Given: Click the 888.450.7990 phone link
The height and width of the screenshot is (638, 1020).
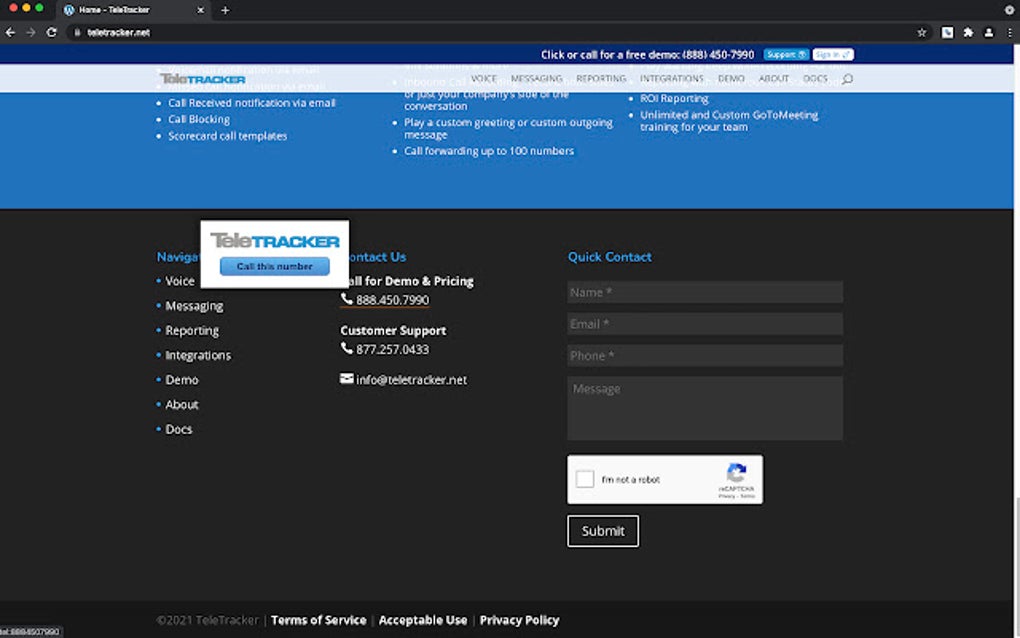Looking at the screenshot, I should pyautogui.click(x=392, y=300).
